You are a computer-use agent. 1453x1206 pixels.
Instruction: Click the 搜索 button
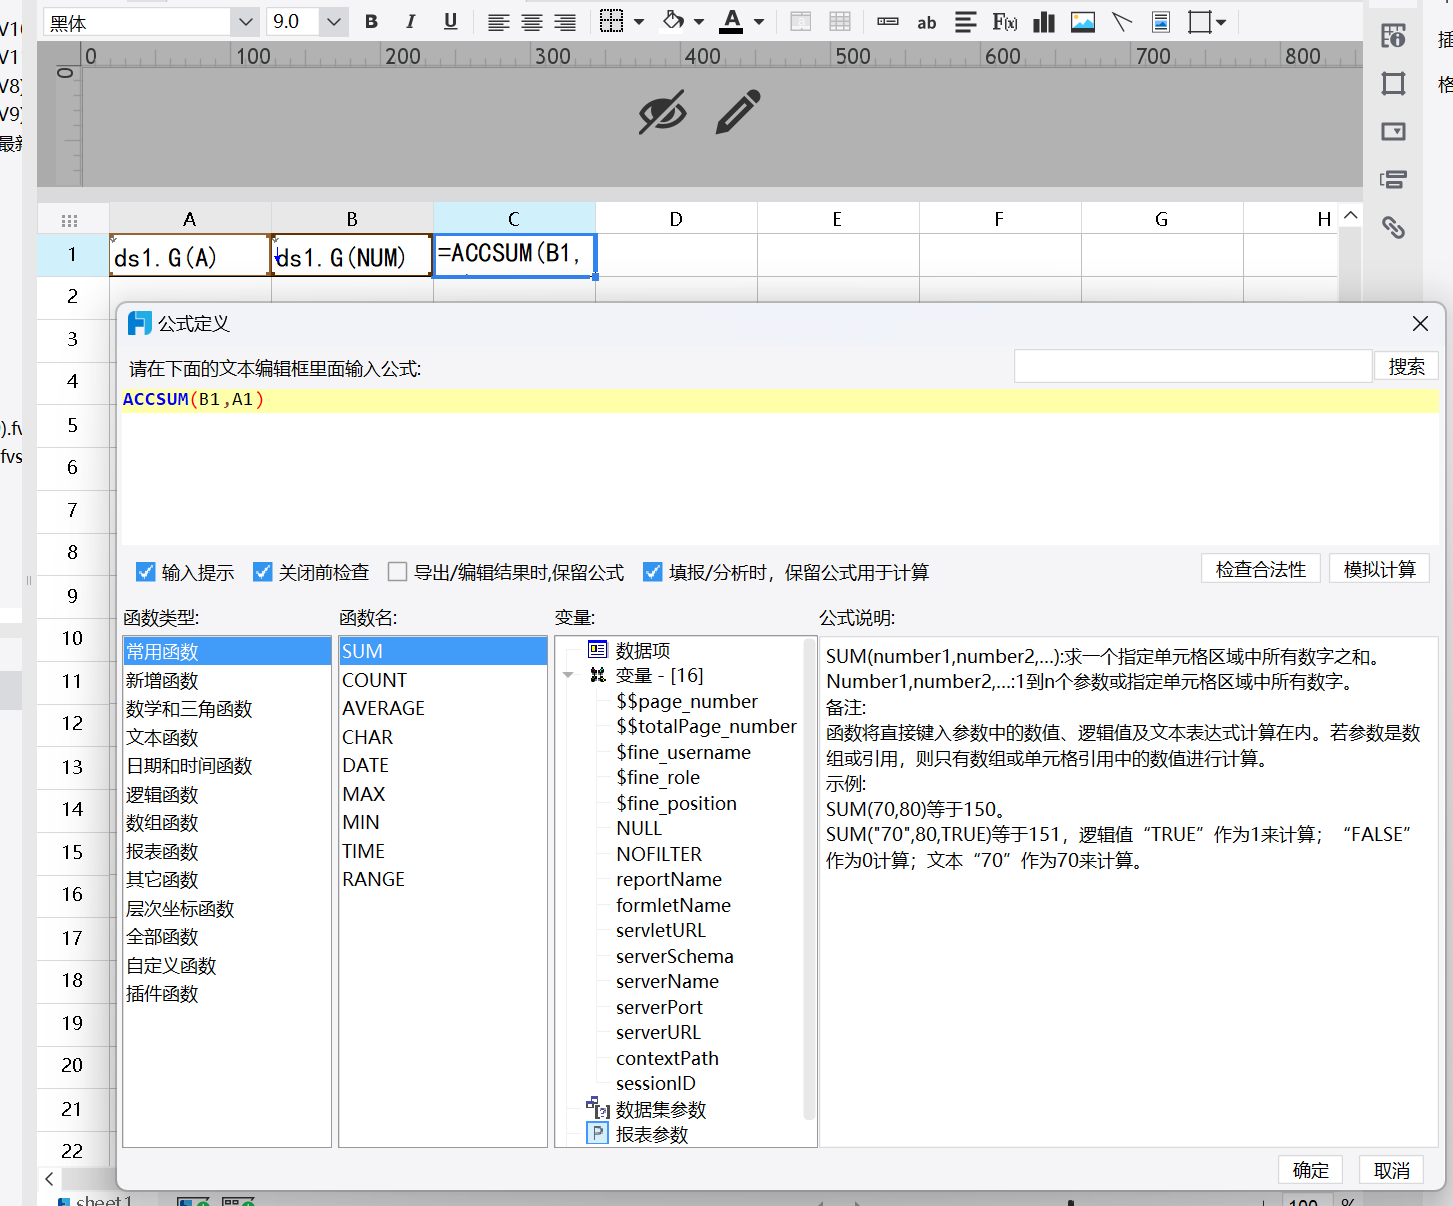click(1406, 367)
